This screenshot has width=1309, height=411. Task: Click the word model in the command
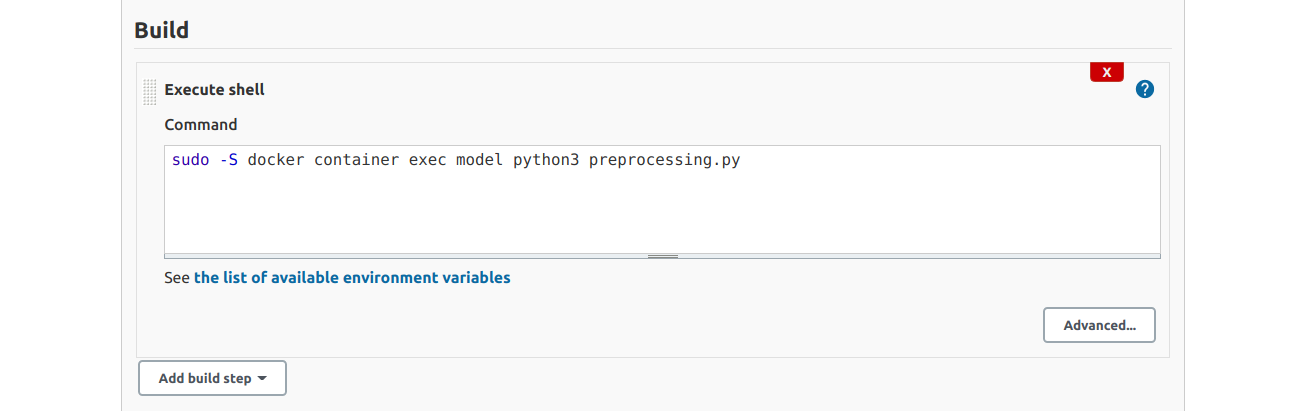click(x=480, y=160)
